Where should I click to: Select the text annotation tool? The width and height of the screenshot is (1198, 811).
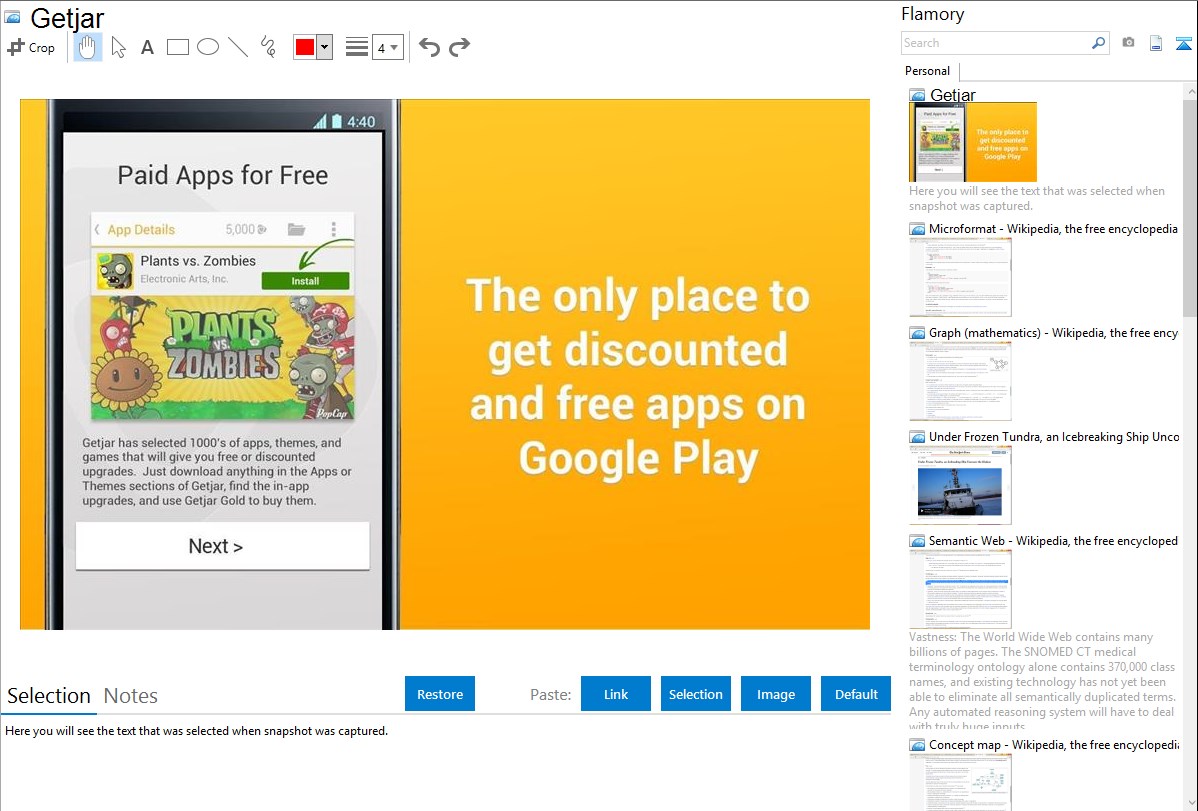pyautogui.click(x=147, y=47)
